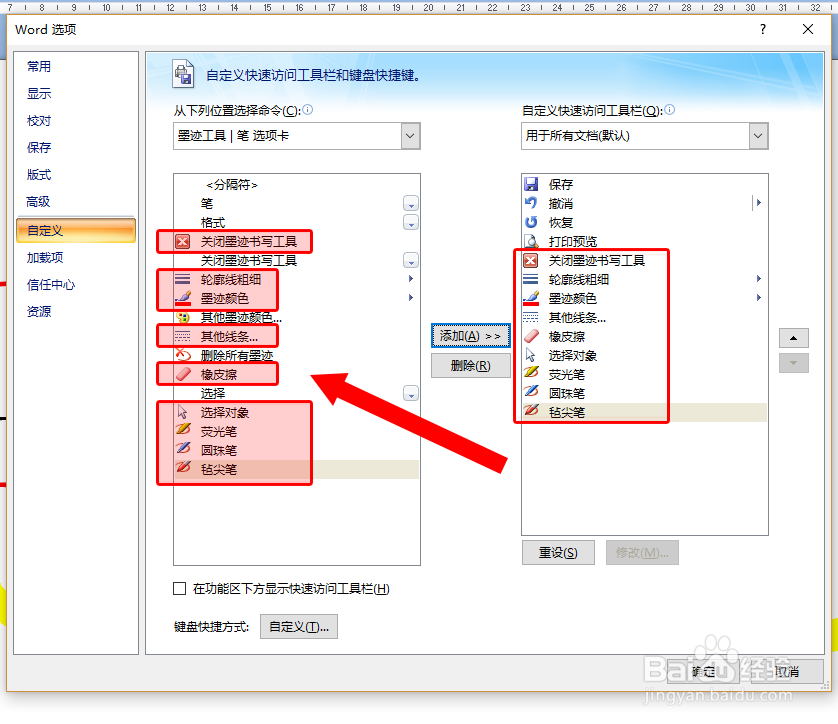
Task: Select 橡皮擦 eraser icon in left list
Action: coord(182,374)
